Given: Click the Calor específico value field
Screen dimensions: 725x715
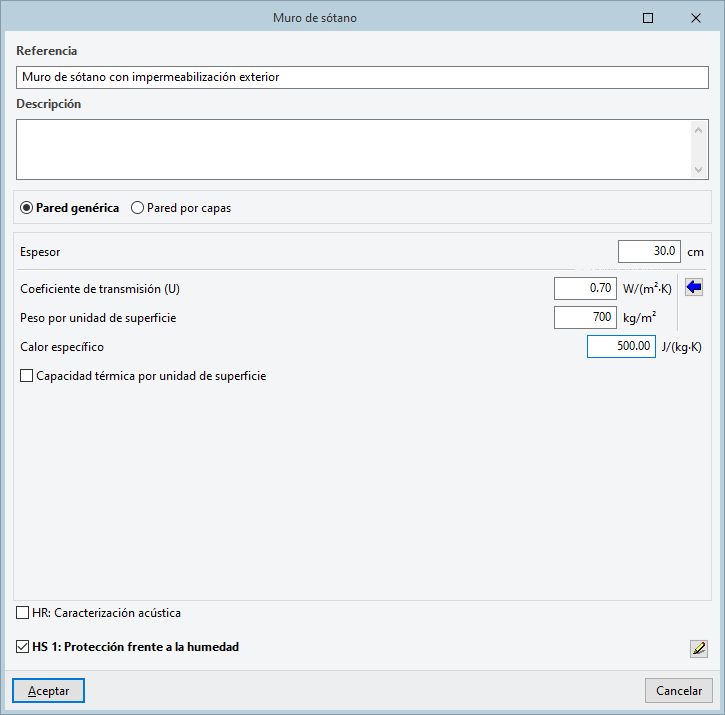Looking at the screenshot, I should [620, 346].
